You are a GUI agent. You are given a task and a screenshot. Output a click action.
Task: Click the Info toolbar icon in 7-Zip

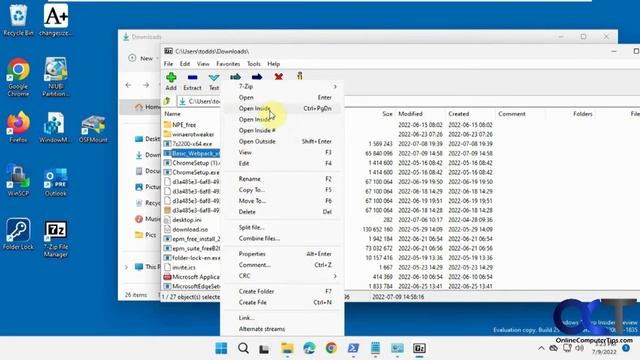[x=300, y=76]
